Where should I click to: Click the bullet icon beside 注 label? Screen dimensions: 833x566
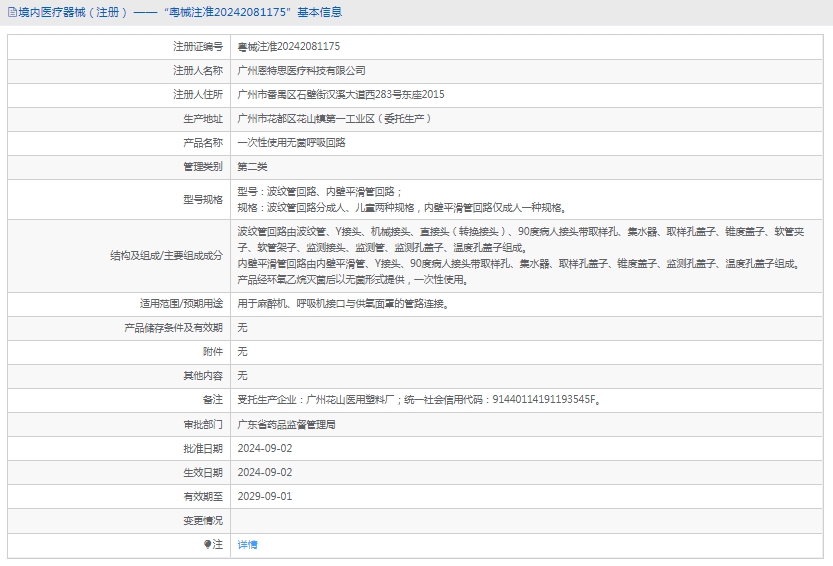coord(208,544)
